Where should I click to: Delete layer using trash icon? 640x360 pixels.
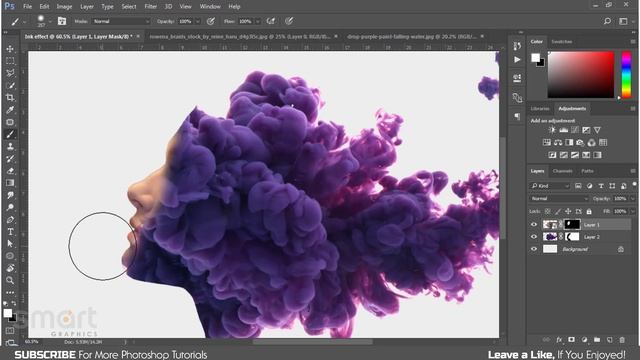pyautogui.click(x=622, y=340)
